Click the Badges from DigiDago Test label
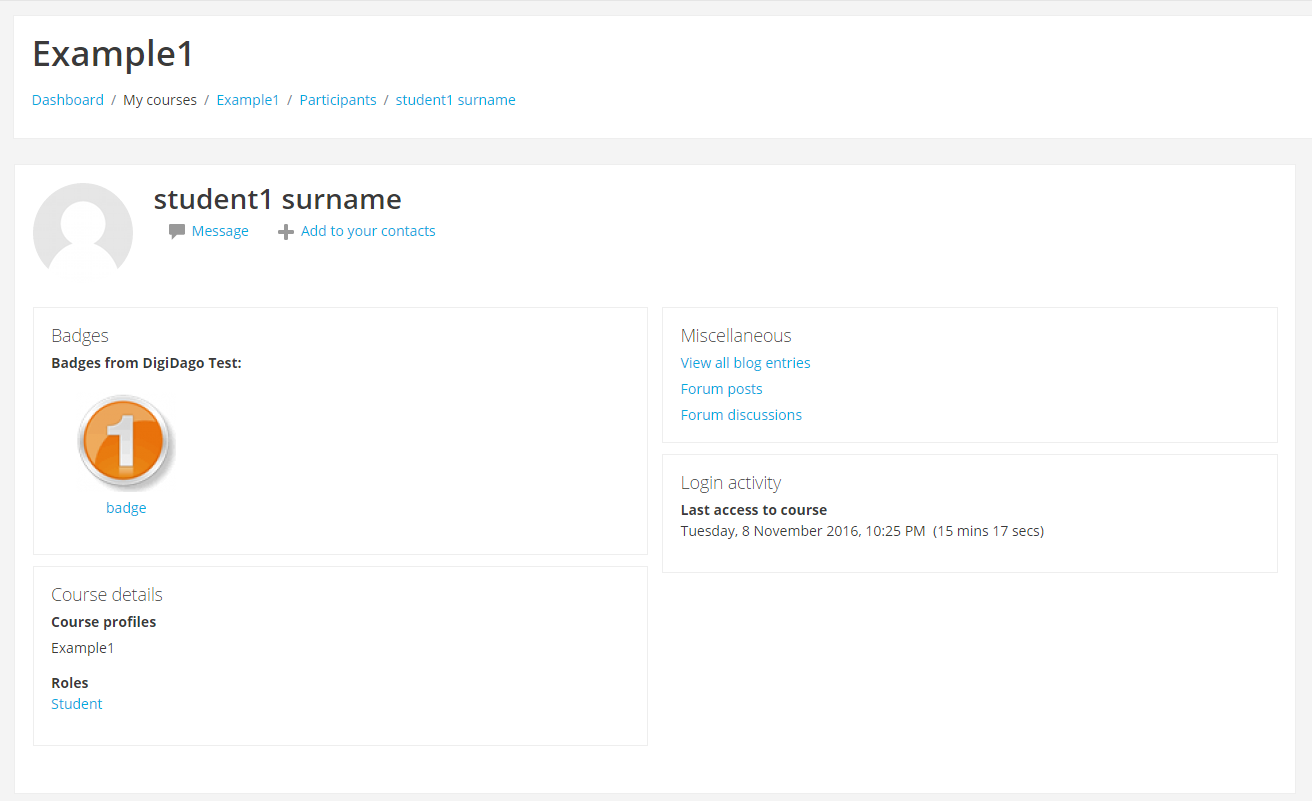 tap(147, 363)
